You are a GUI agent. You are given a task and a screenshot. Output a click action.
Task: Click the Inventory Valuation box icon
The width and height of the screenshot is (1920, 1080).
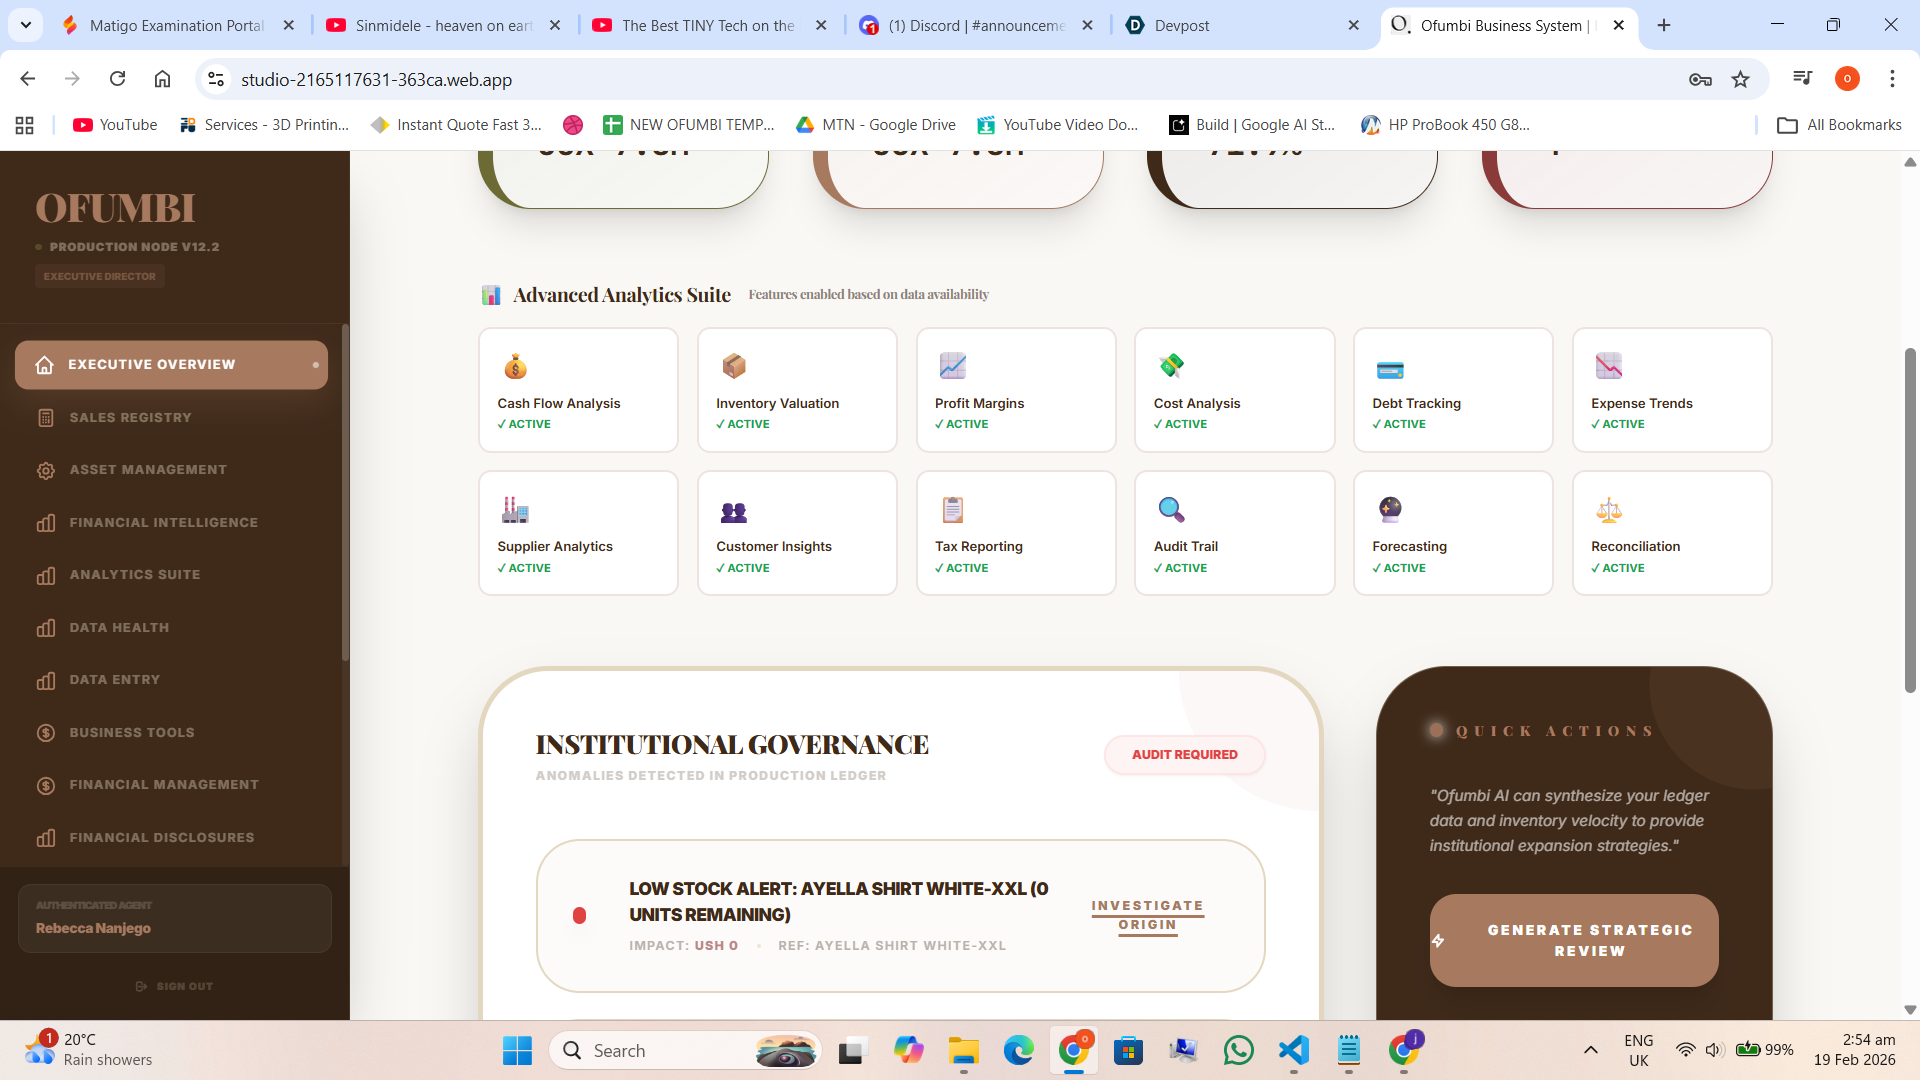(734, 367)
